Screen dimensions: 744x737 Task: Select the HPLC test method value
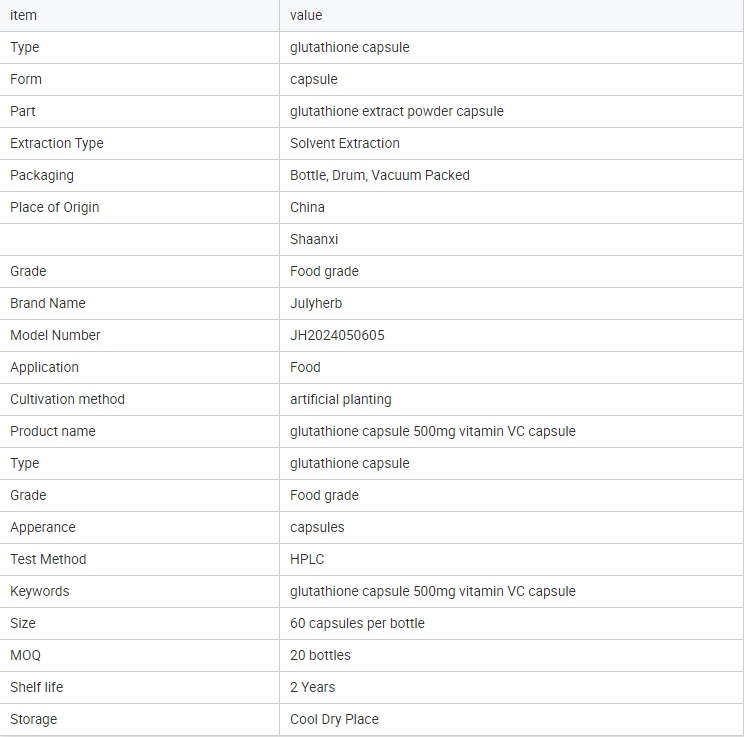(307, 559)
